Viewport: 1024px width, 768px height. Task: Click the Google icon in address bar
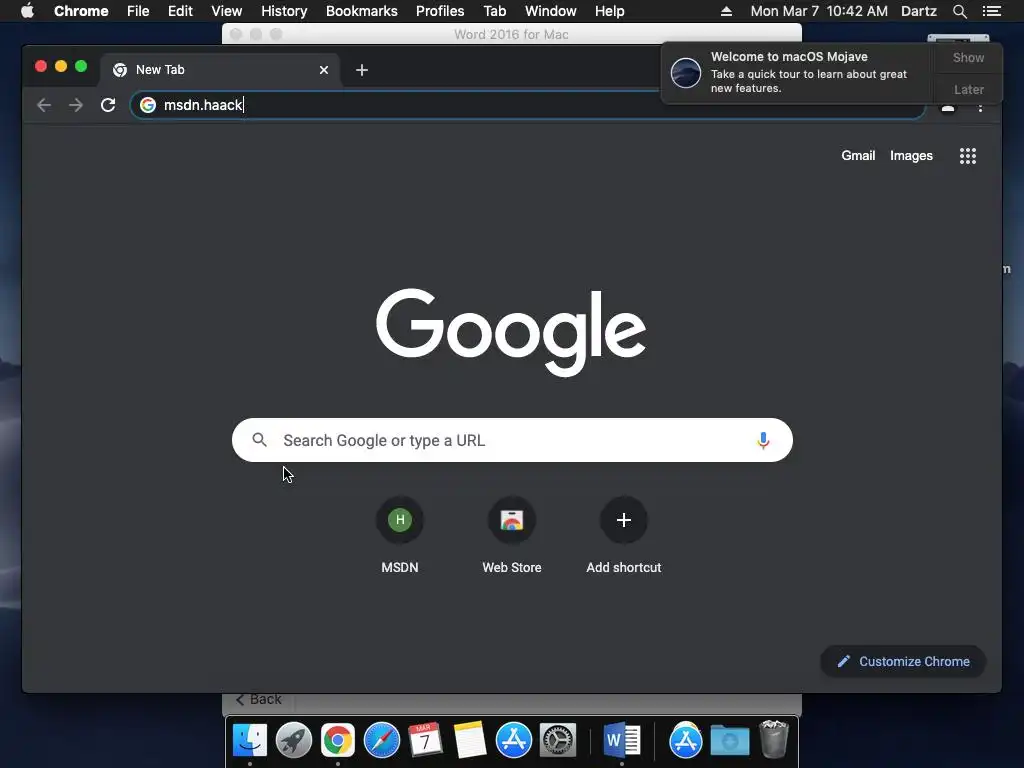148,104
